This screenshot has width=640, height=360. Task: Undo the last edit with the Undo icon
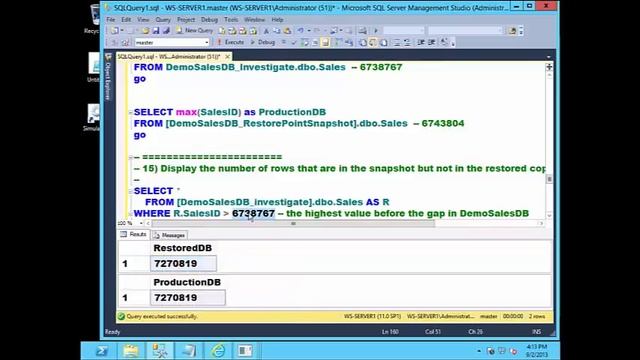coord(300,31)
